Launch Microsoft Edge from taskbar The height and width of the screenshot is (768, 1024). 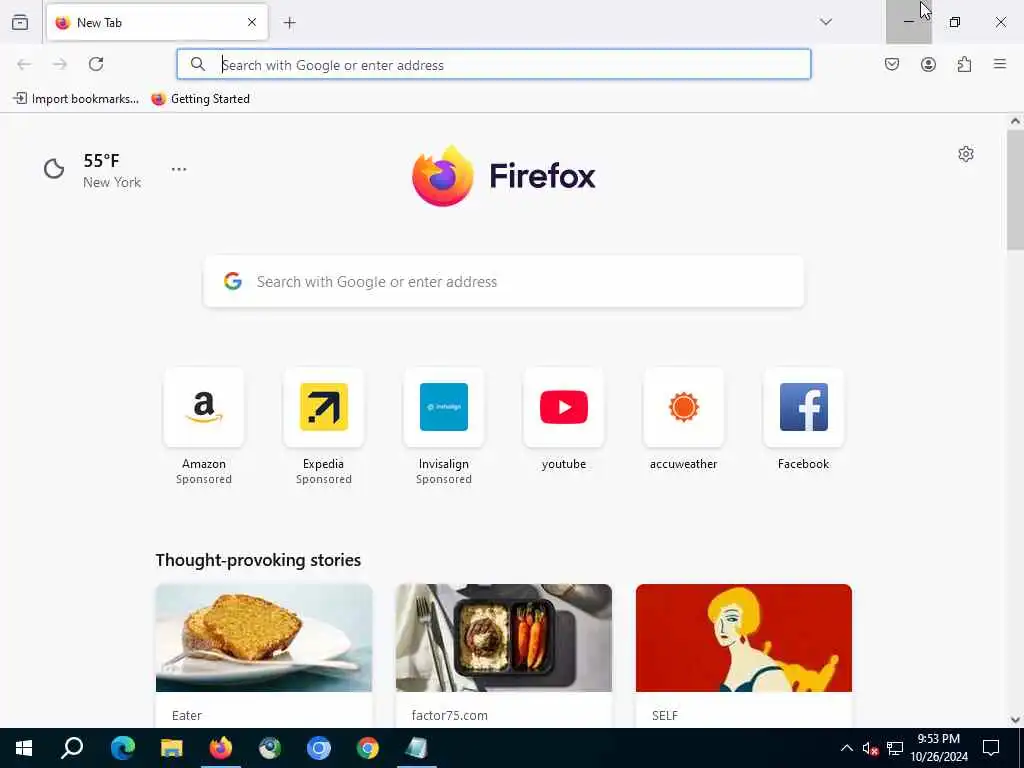(x=123, y=748)
